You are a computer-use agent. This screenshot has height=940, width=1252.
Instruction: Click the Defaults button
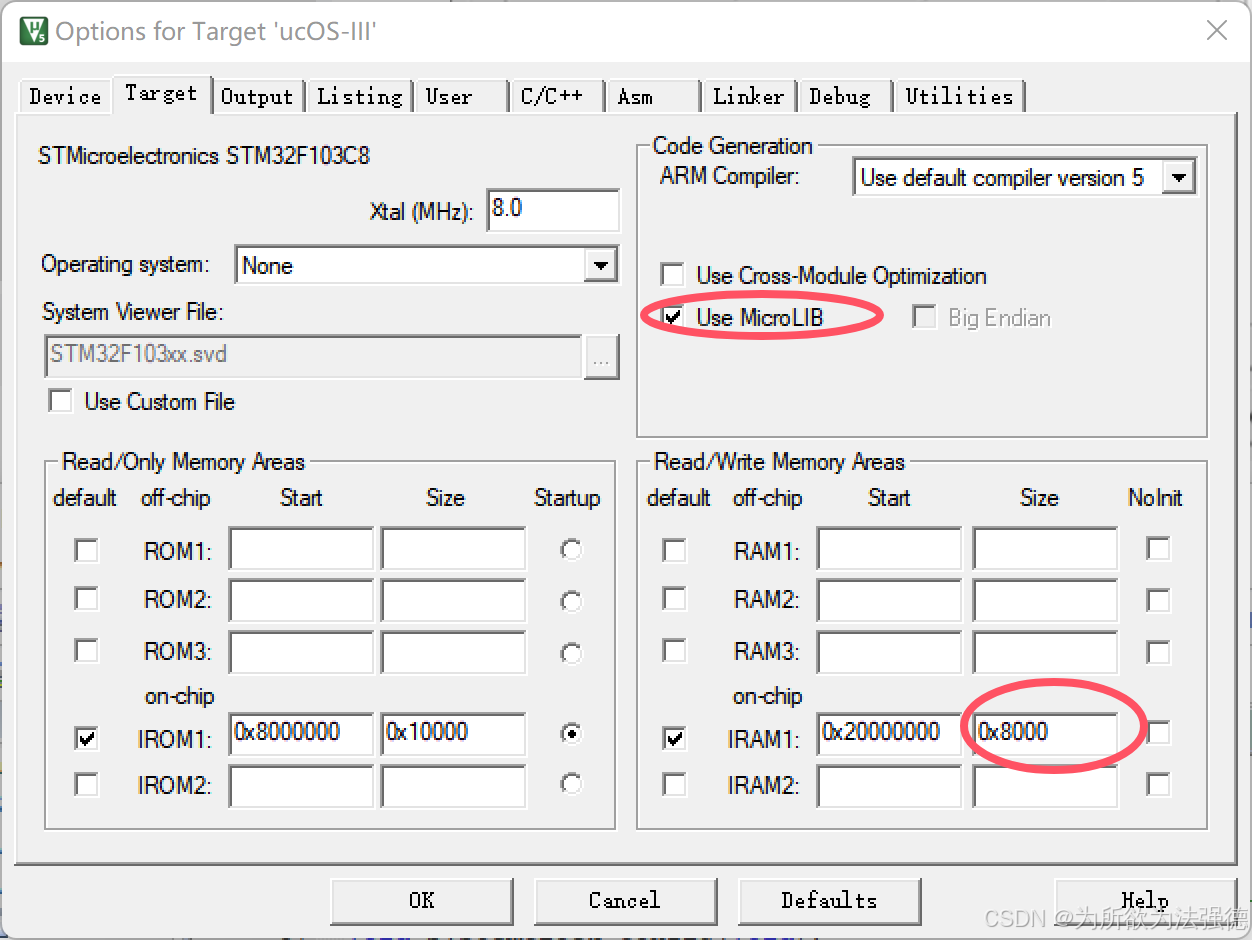coord(829,901)
